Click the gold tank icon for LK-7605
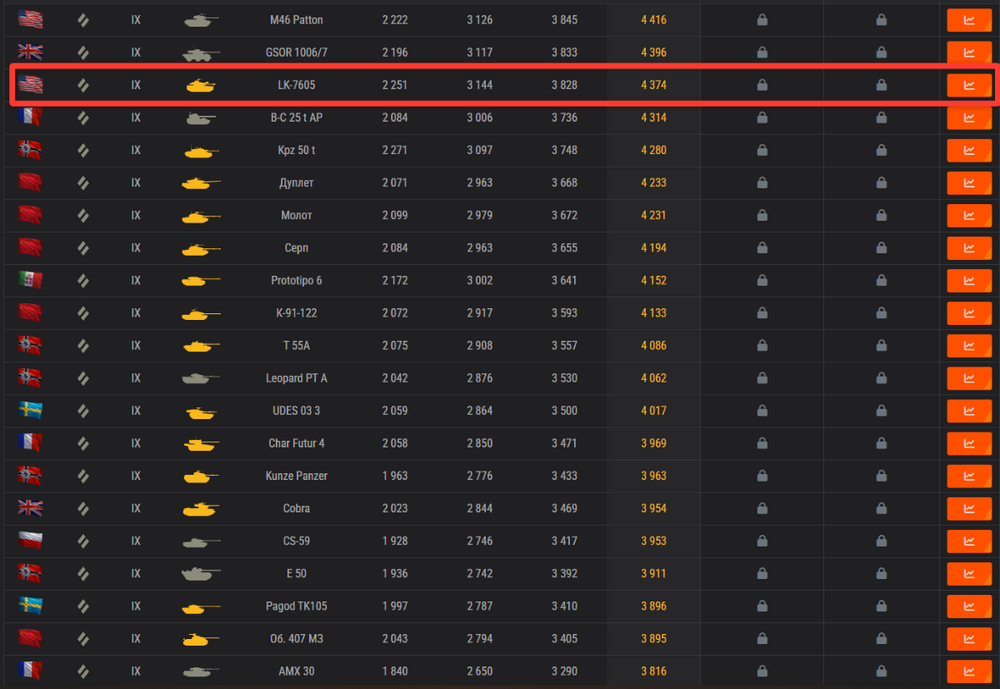 201,85
